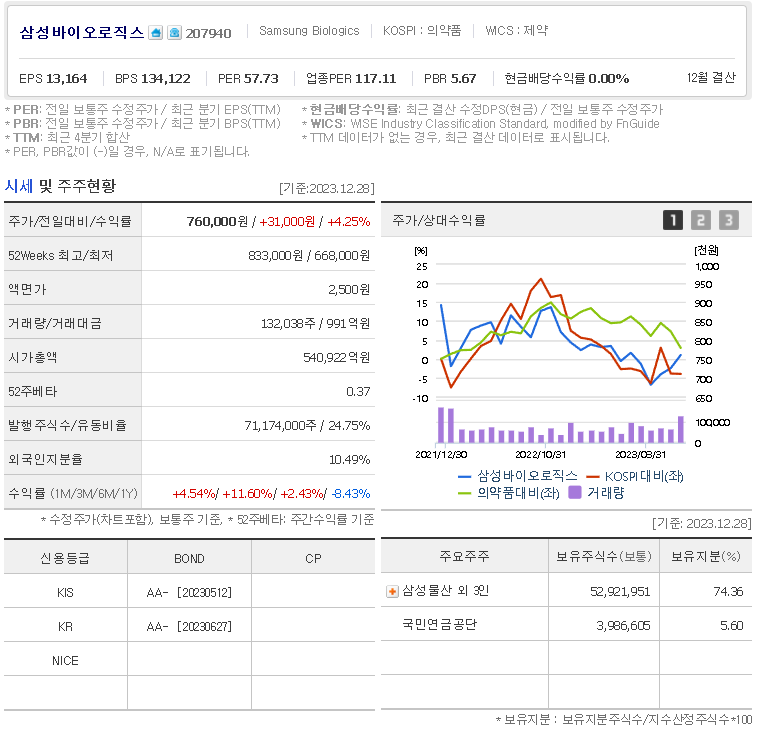This screenshot has width=764, height=733.
Task: Click the 1Y return -8.43% value
Action: pyautogui.click(x=351, y=494)
